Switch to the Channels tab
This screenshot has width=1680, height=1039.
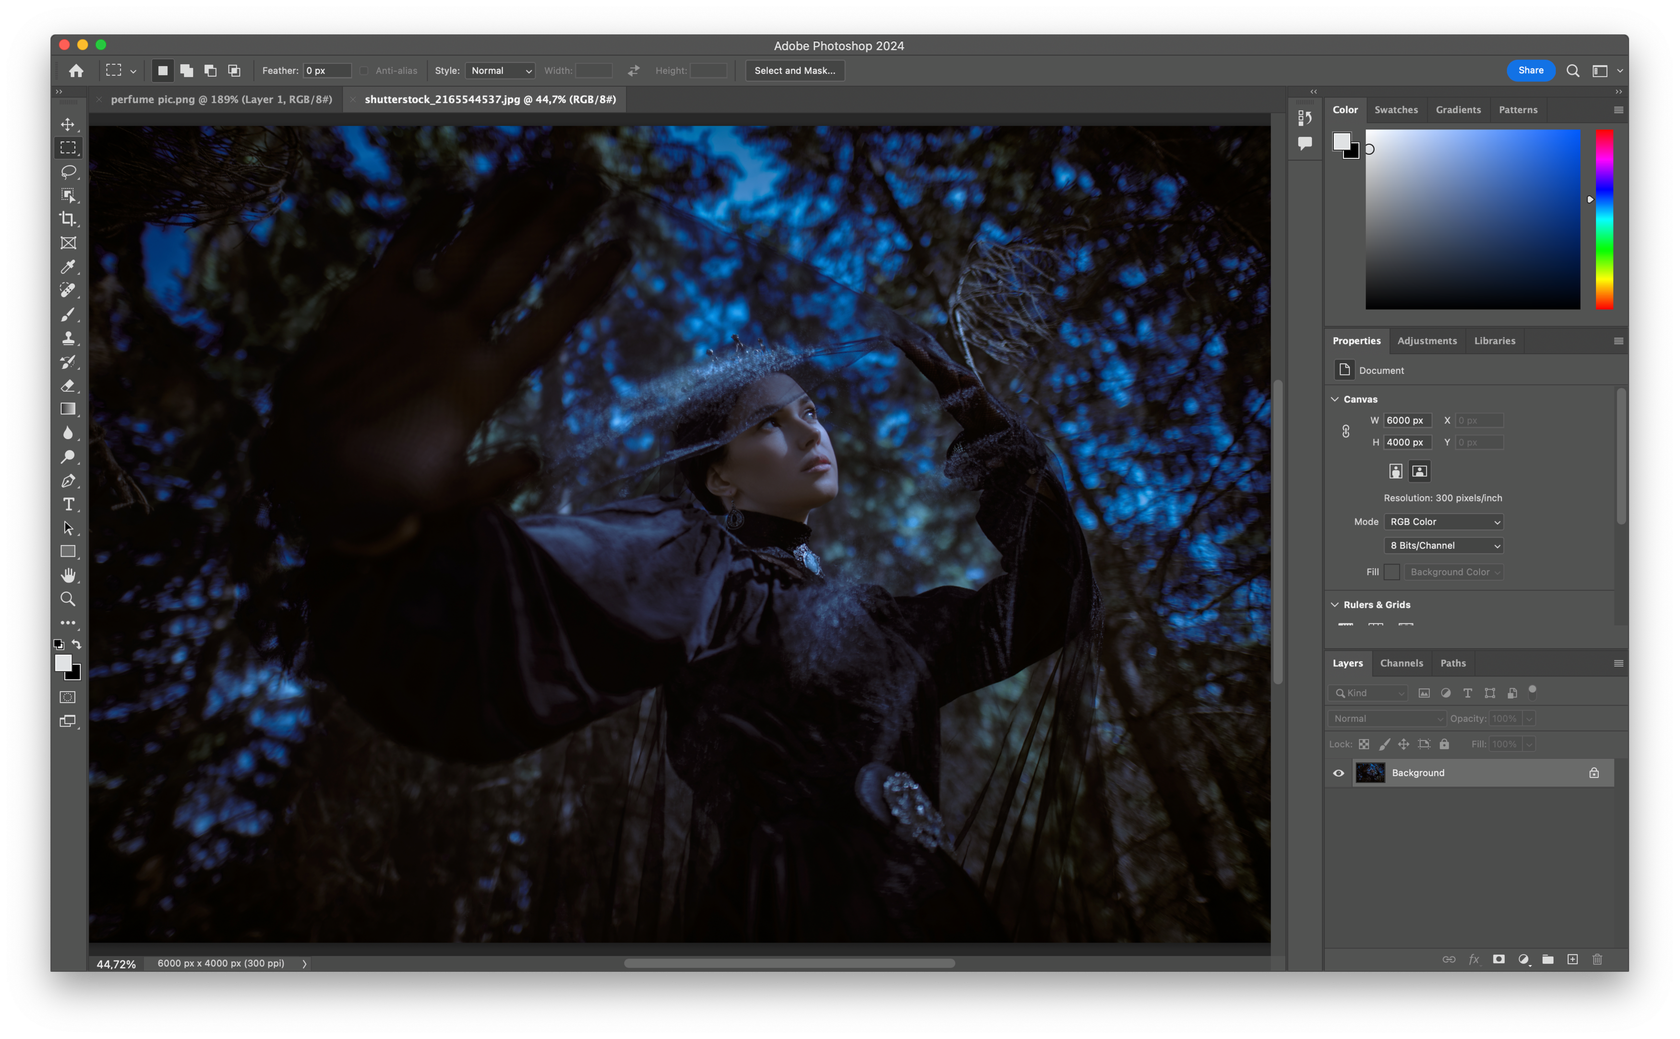coord(1401,663)
